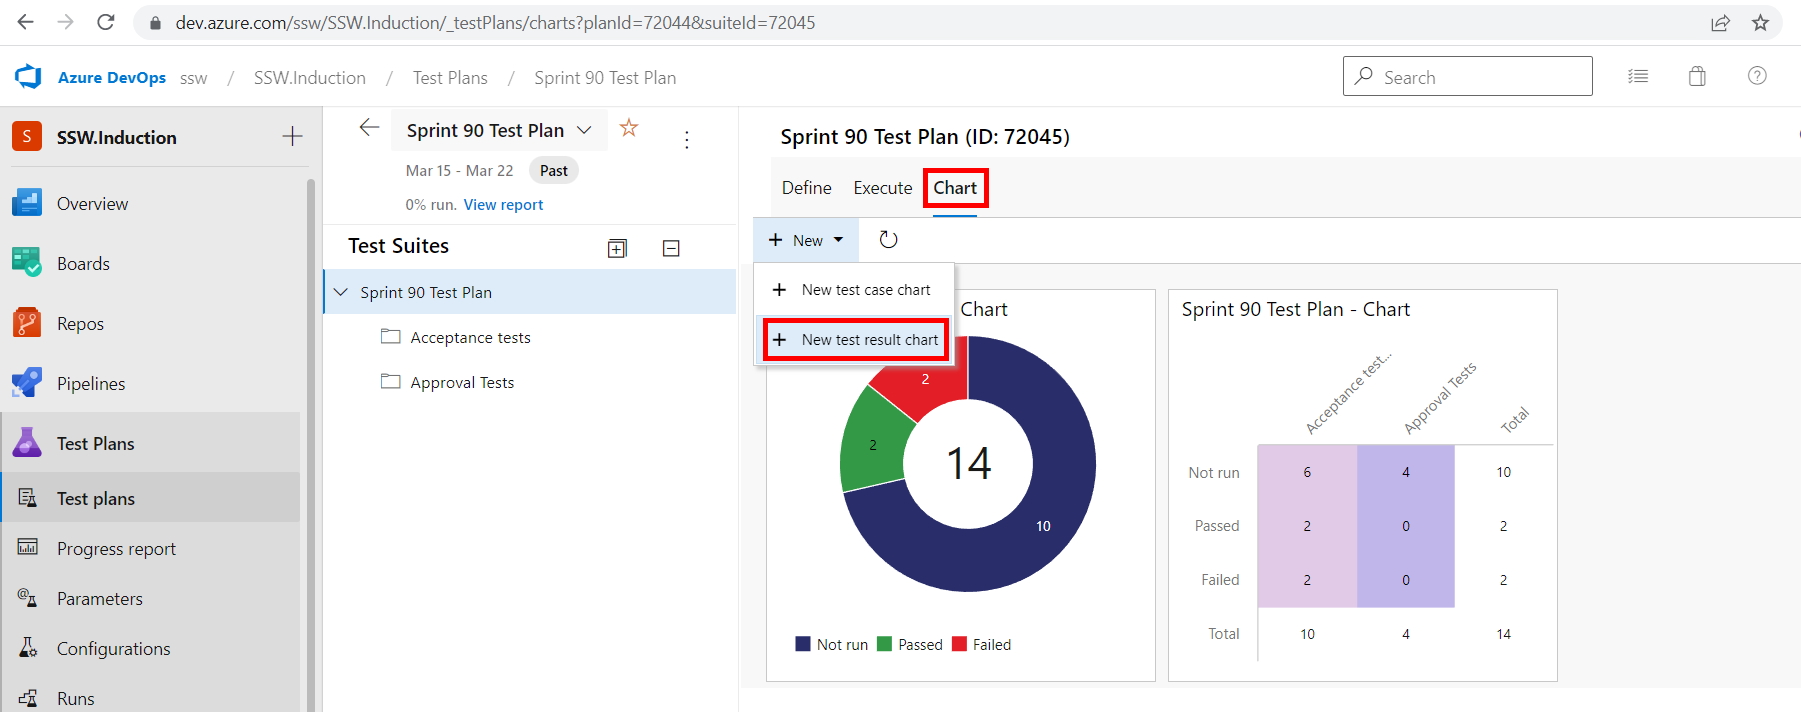Open the New chart dropdown

pos(805,240)
